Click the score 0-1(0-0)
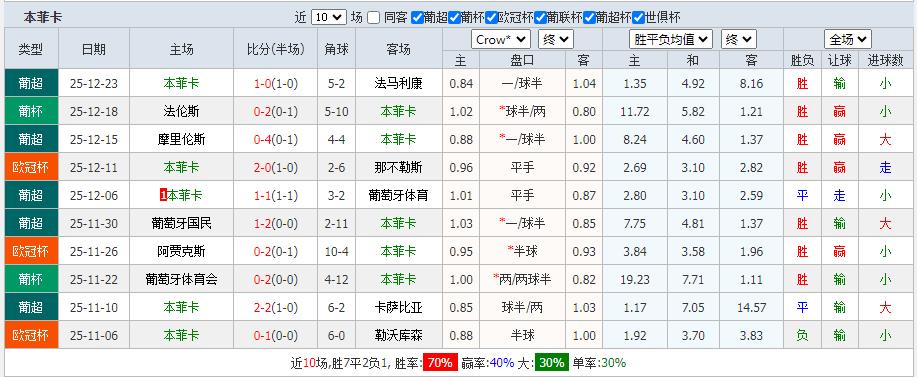917x377 pixels. [x=275, y=336]
